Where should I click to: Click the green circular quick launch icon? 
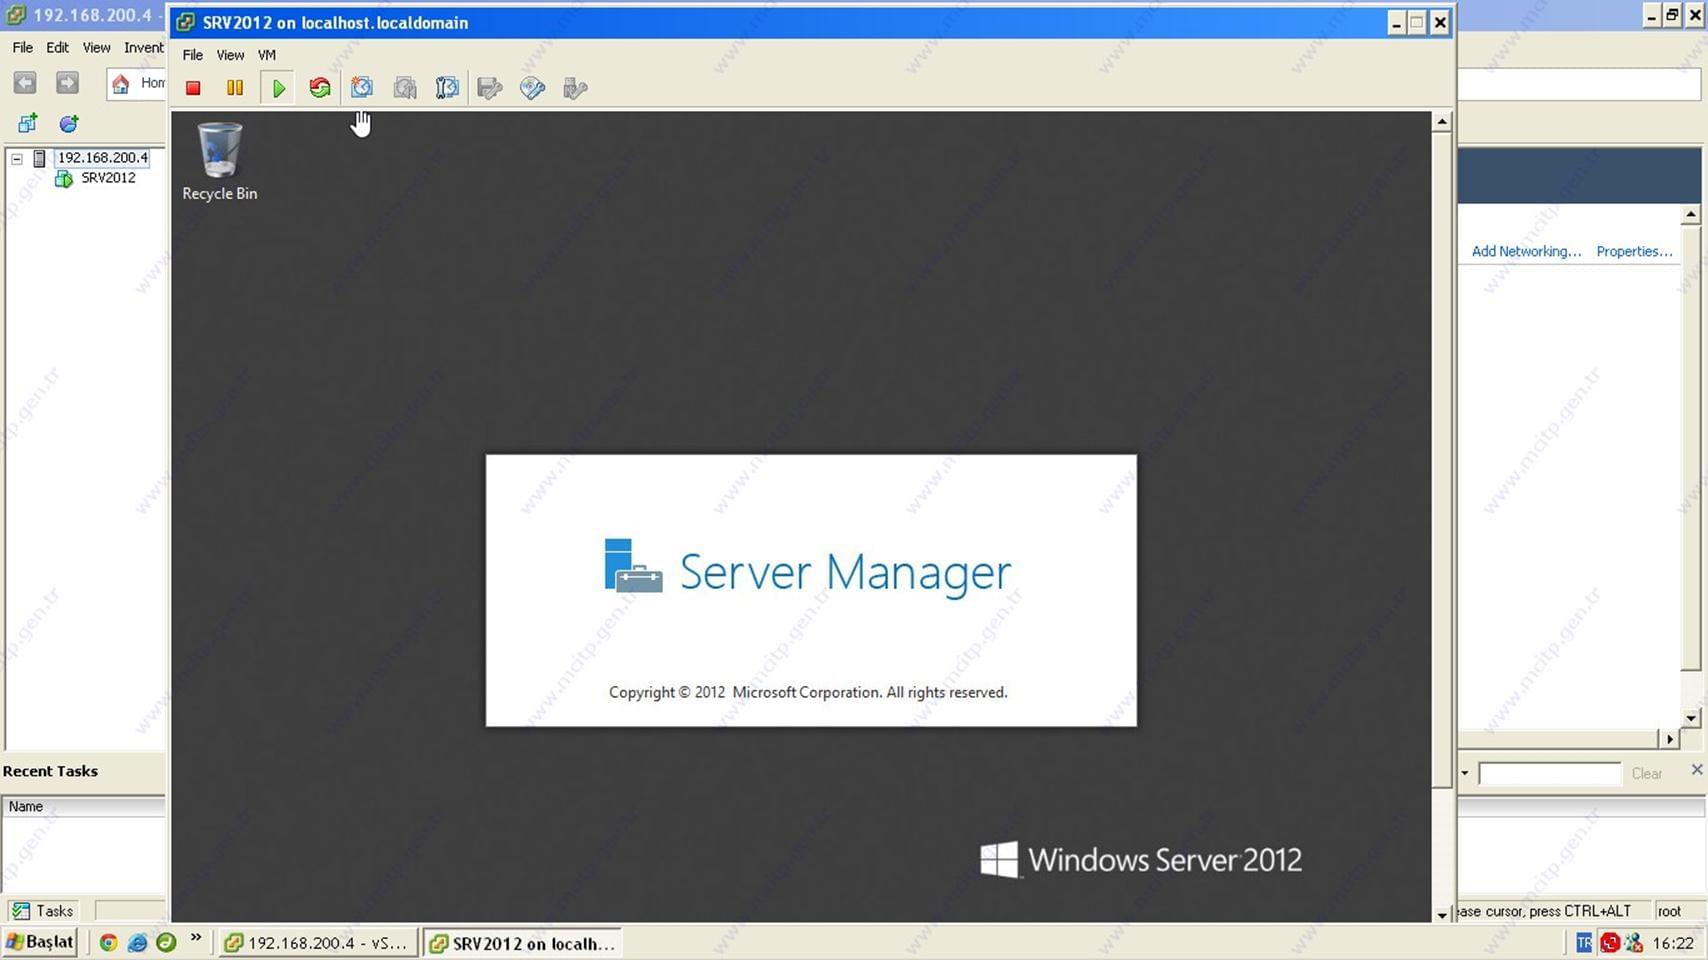click(x=166, y=942)
